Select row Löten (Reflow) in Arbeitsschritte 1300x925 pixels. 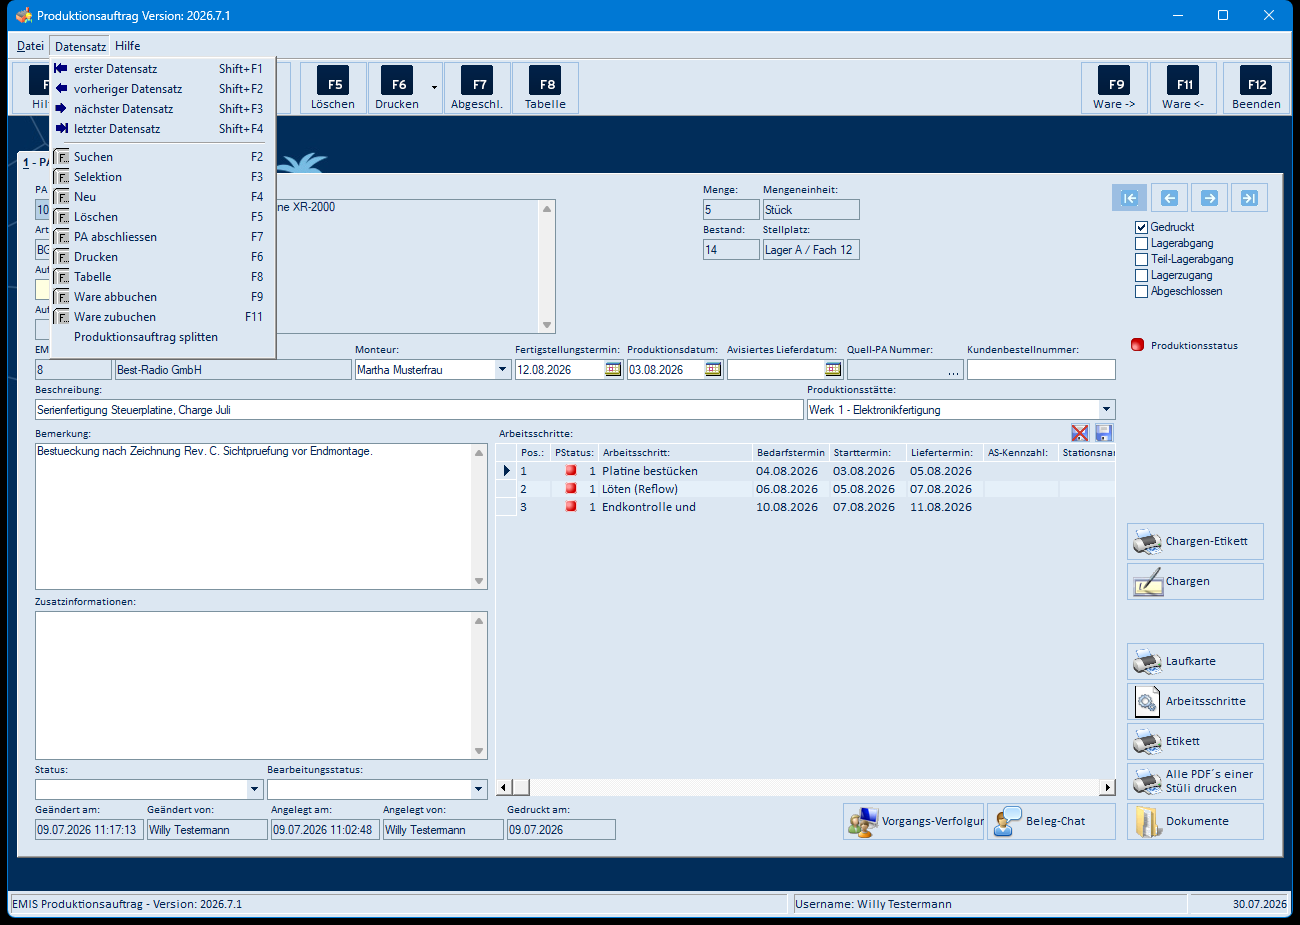(x=805, y=489)
